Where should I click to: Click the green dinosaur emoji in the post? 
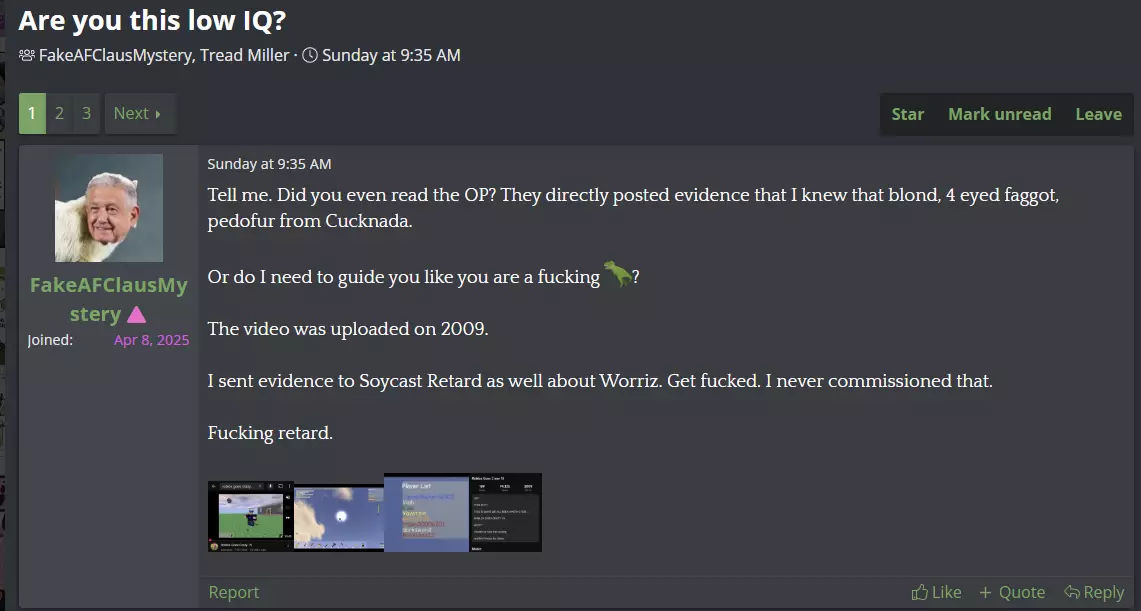pos(618,273)
